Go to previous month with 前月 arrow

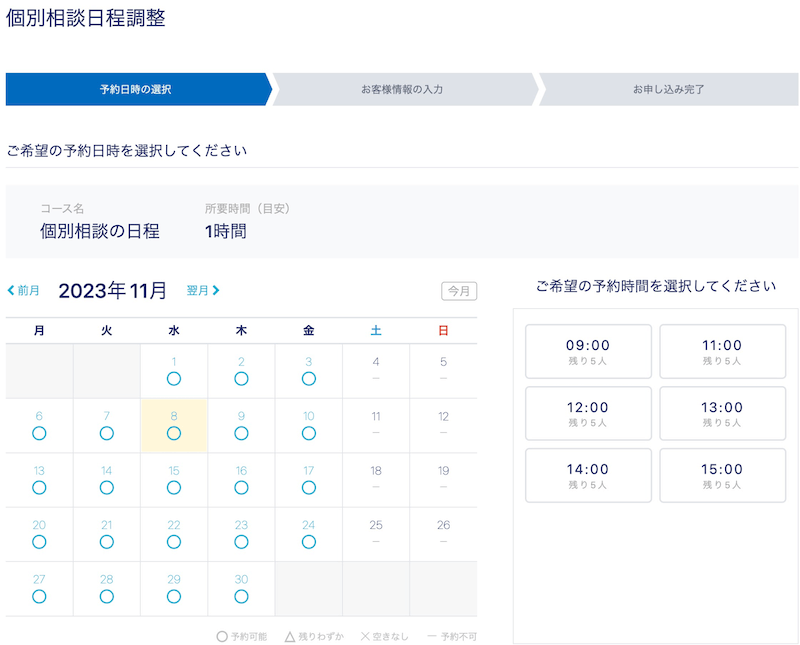click(x=24, y=291)
